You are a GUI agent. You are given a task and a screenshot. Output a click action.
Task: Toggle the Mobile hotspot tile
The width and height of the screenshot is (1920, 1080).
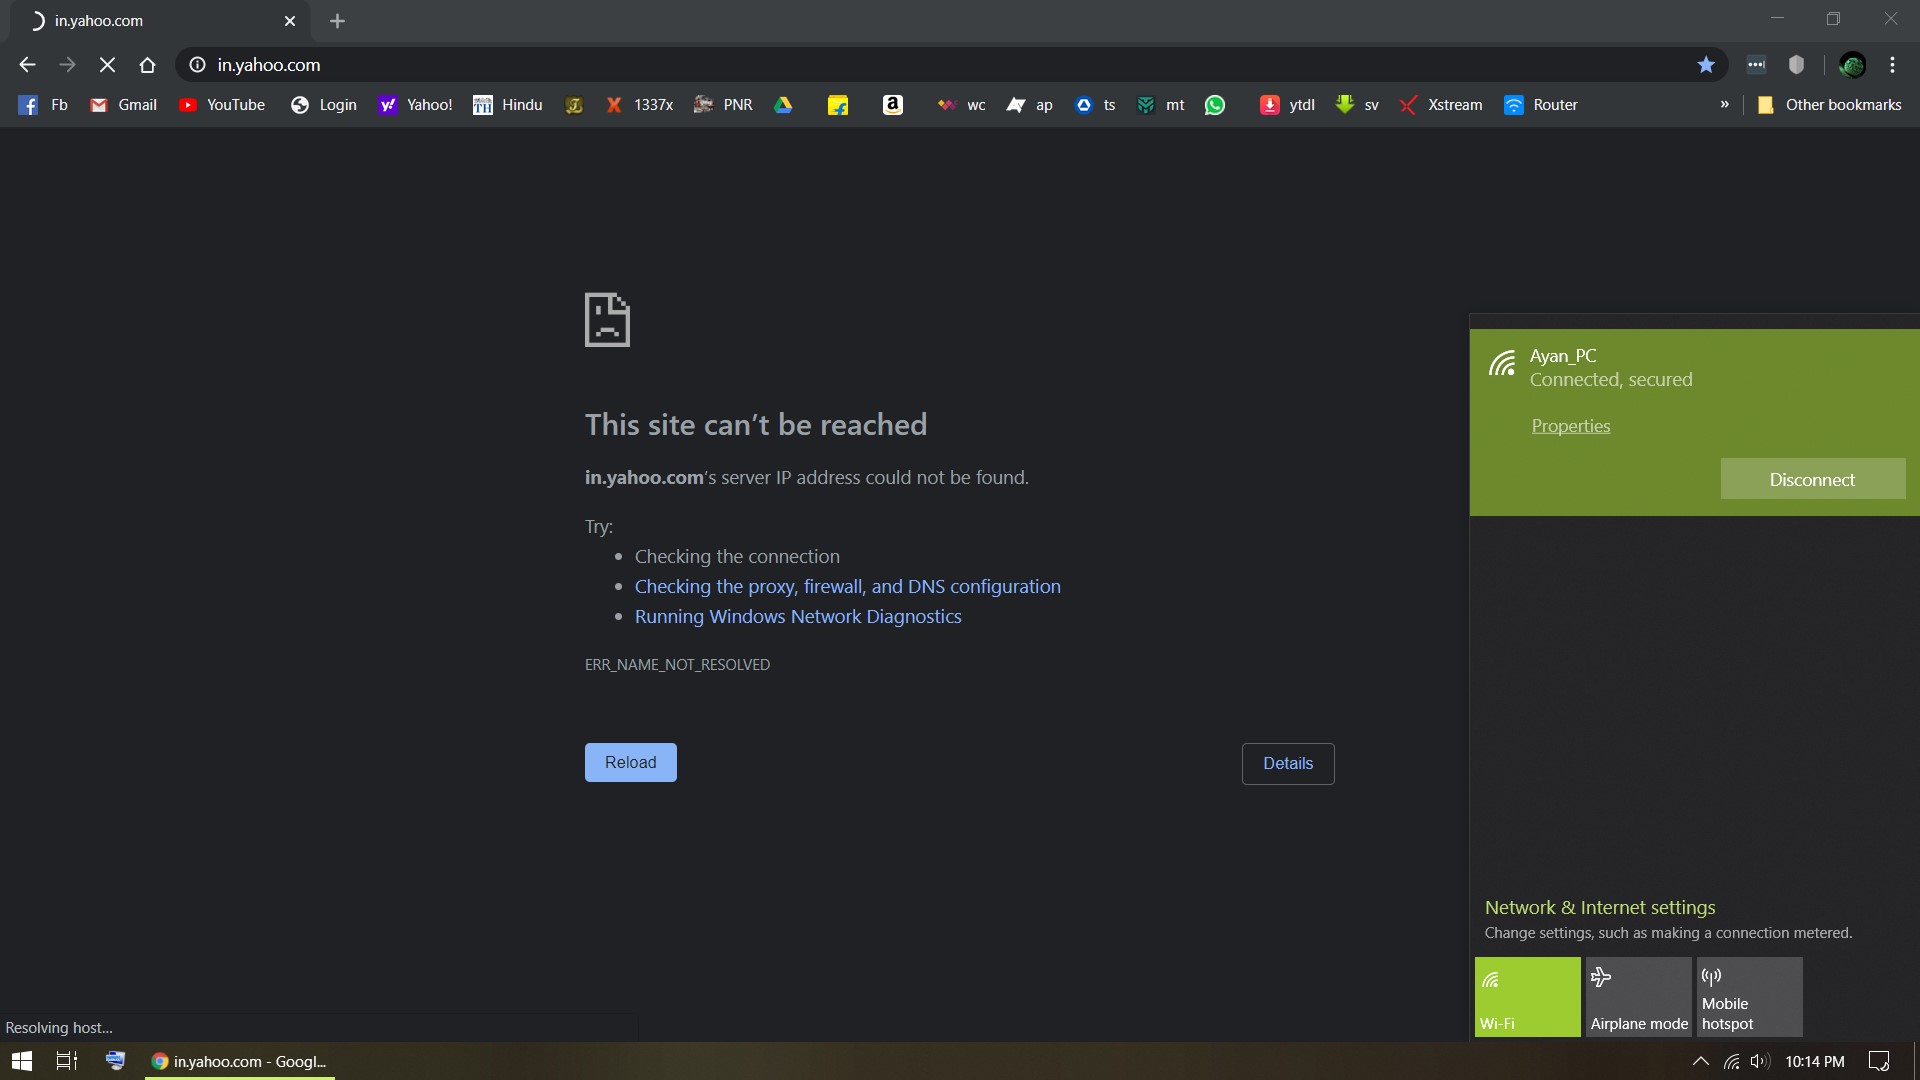tap(1749, 996)
